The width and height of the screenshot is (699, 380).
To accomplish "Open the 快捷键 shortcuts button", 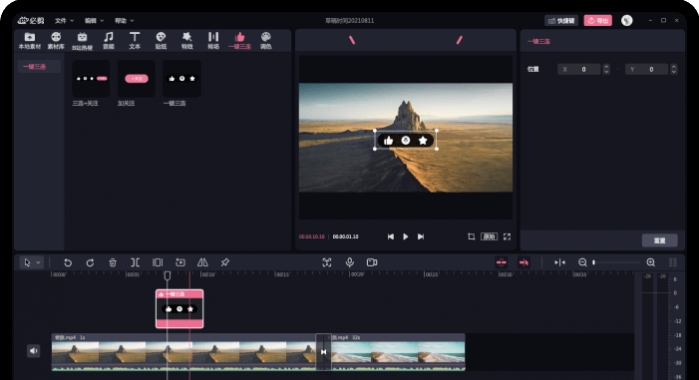I will 561,21.
